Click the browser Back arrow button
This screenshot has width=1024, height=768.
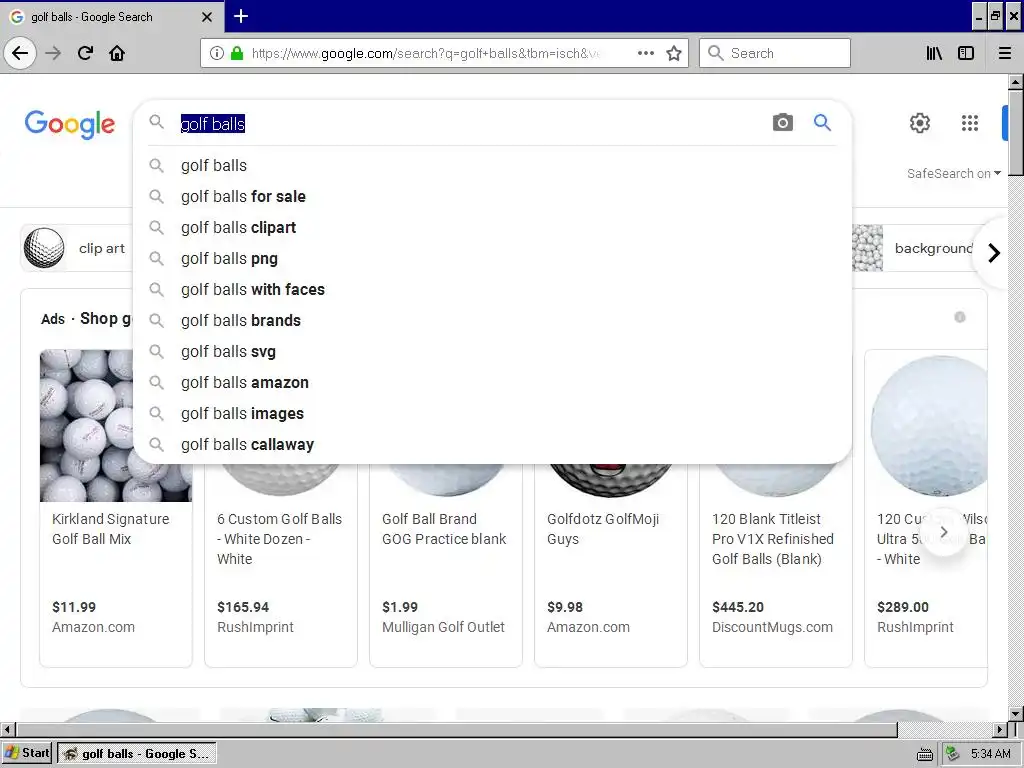[20, 53]
